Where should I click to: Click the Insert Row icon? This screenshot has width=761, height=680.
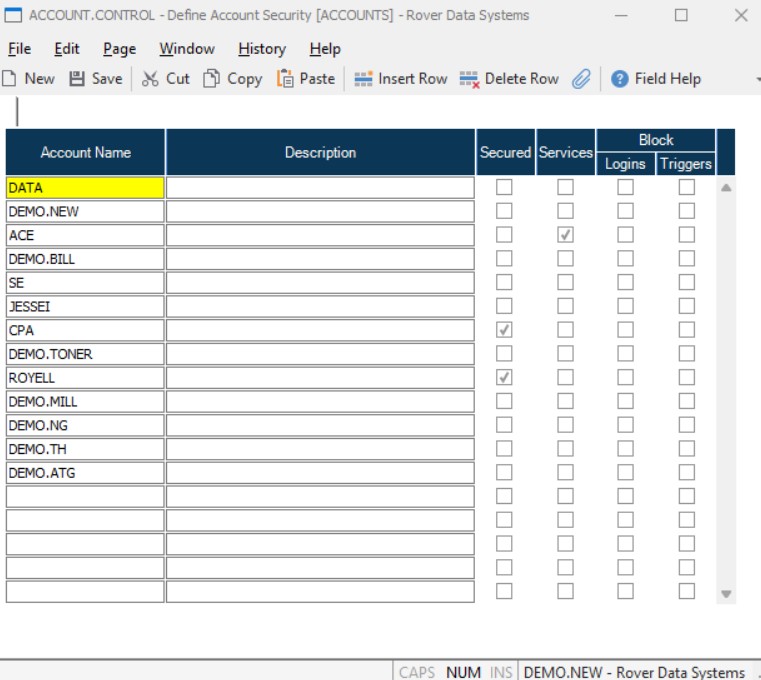363,79
